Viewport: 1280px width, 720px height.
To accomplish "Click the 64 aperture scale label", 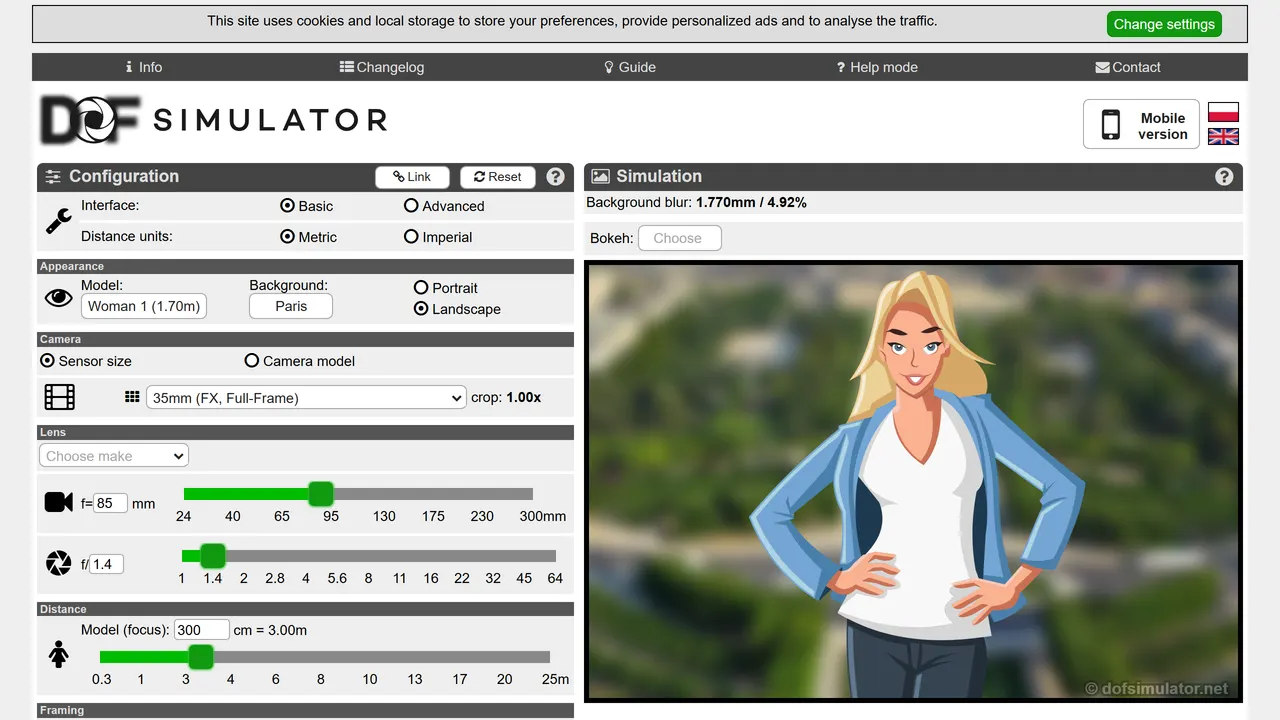I will [555, 578].
